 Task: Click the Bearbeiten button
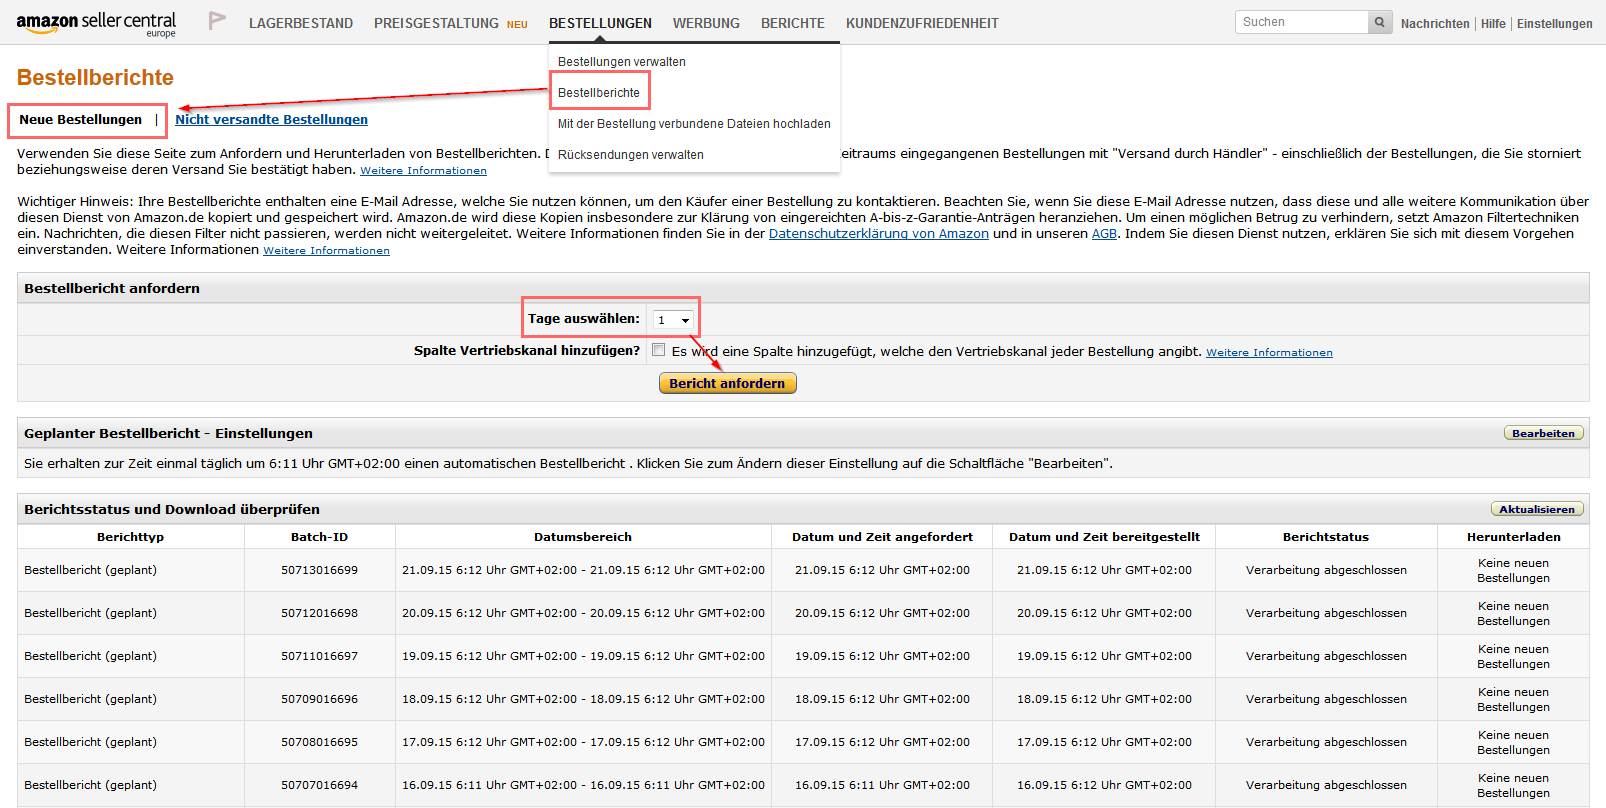(x=1543, y=433)
